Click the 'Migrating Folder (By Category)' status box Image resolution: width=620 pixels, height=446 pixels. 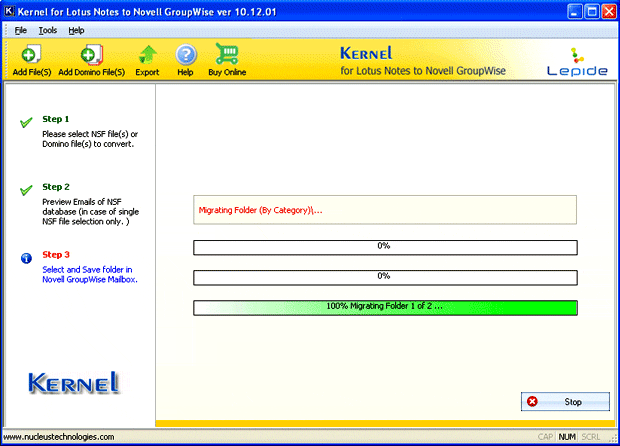(x=385, y=210)
